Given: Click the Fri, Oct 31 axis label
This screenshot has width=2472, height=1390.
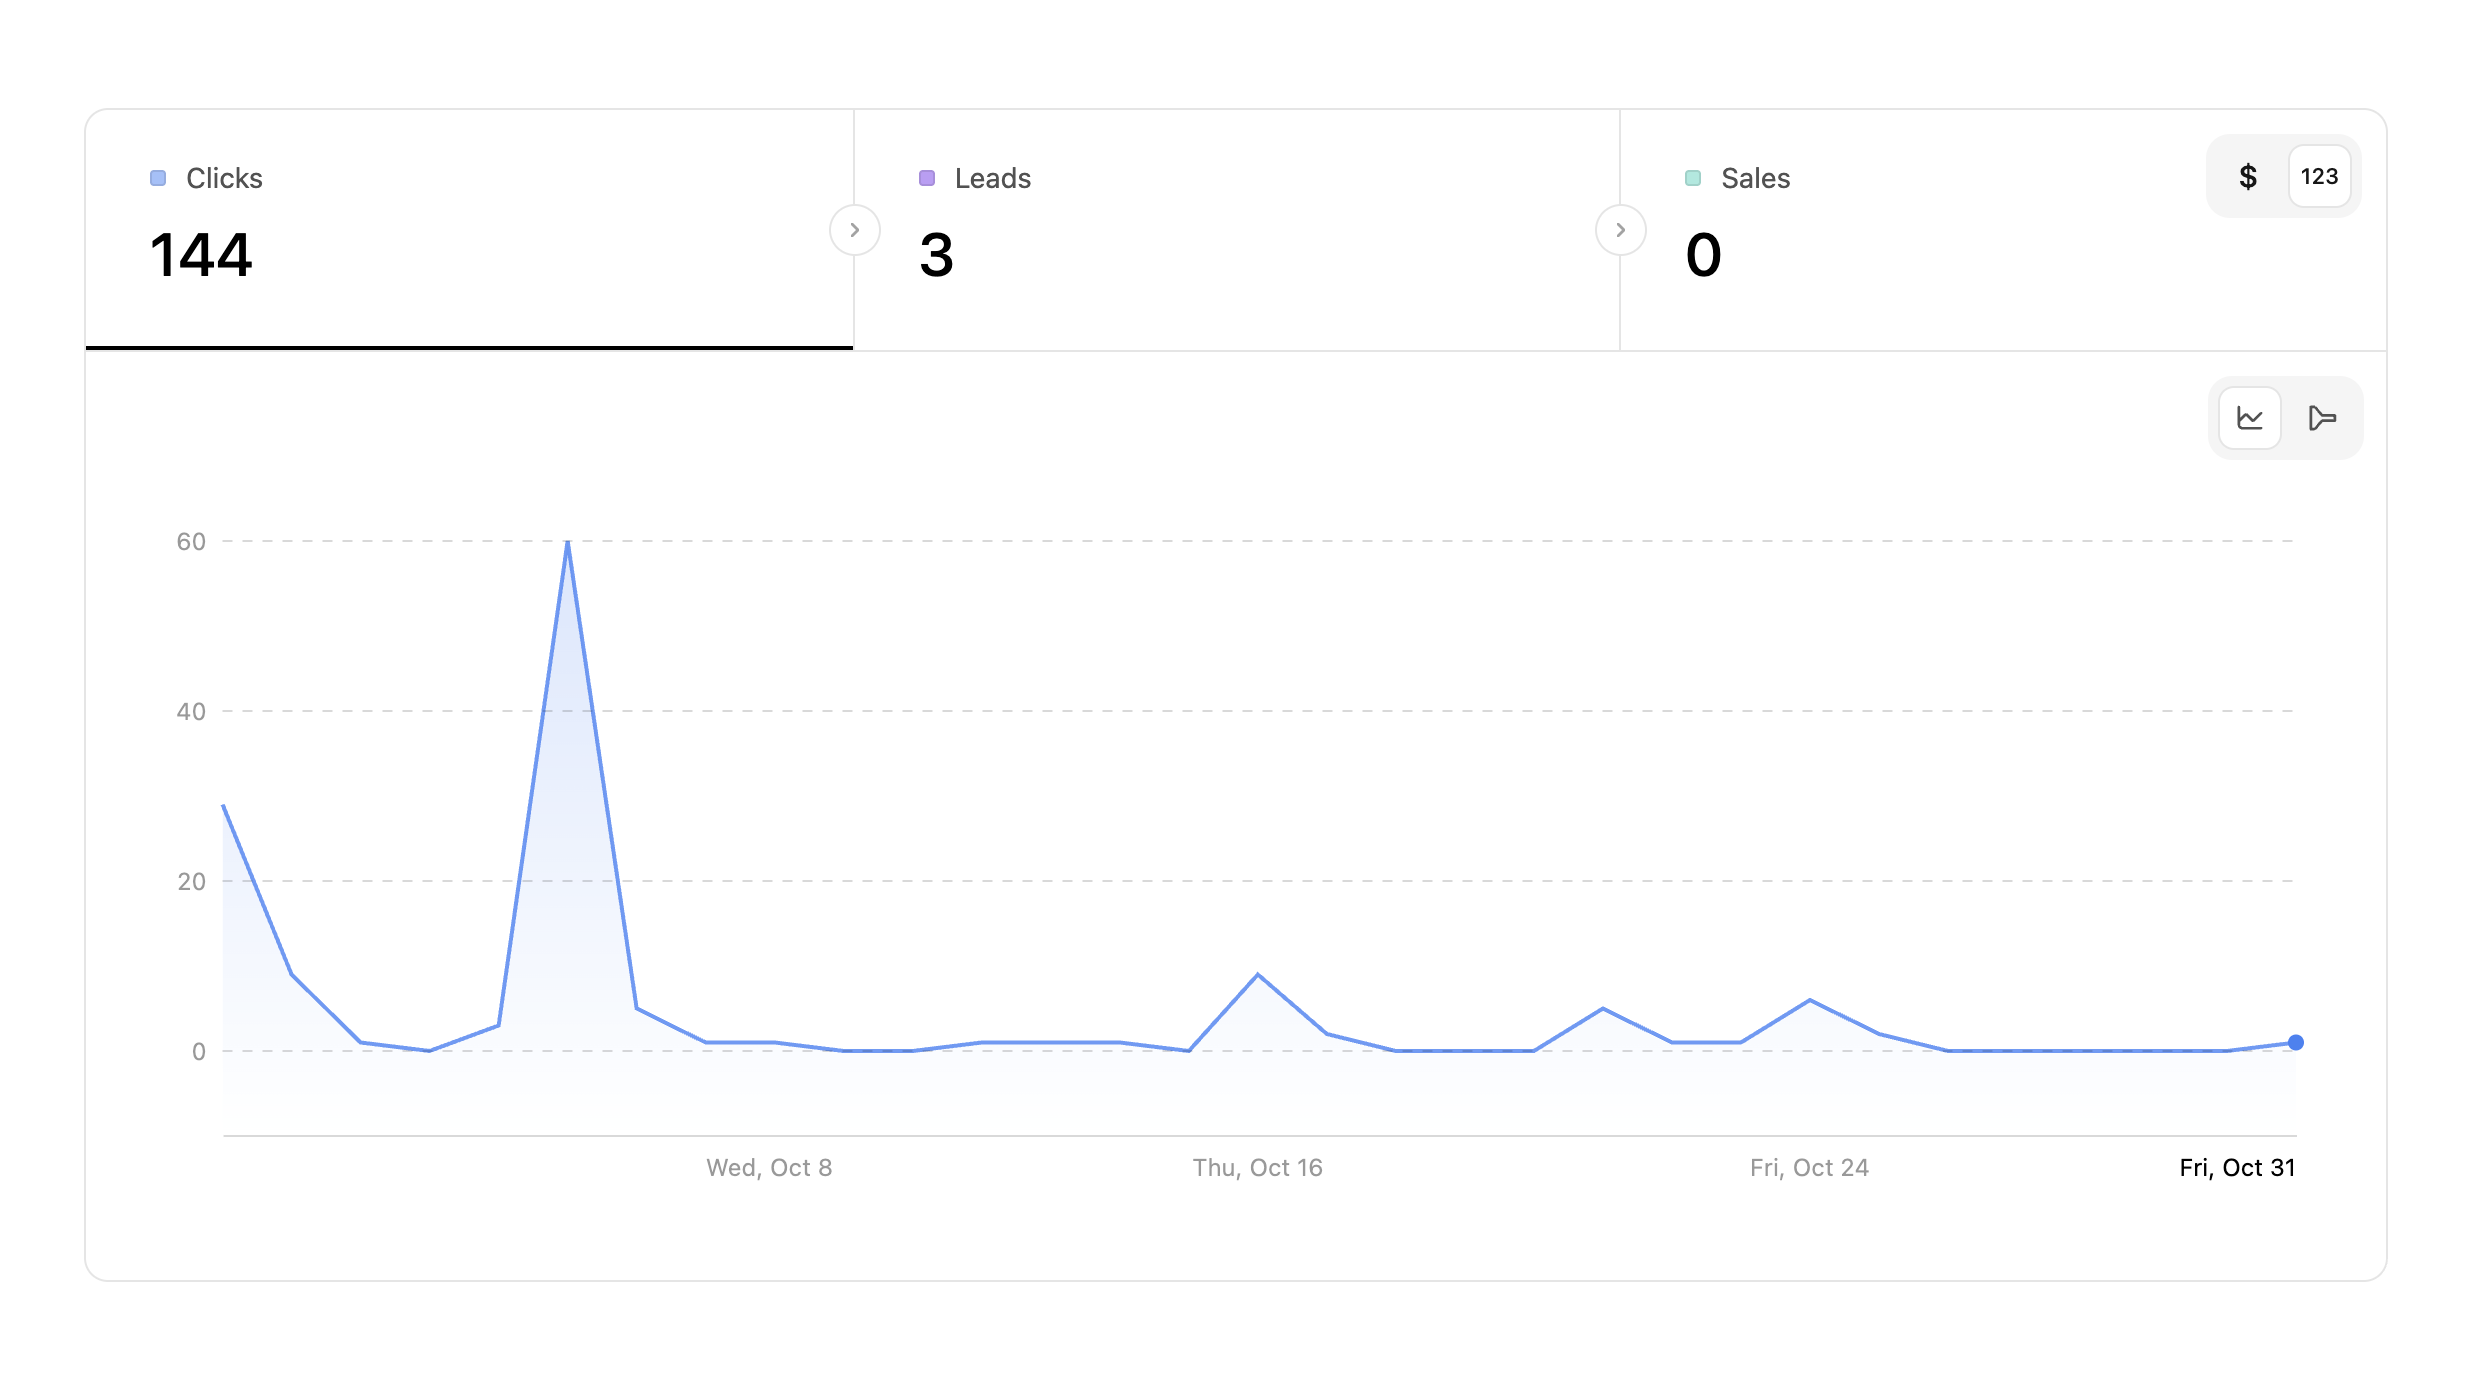Looking at the screenshot, I should click(2237, 1167).
